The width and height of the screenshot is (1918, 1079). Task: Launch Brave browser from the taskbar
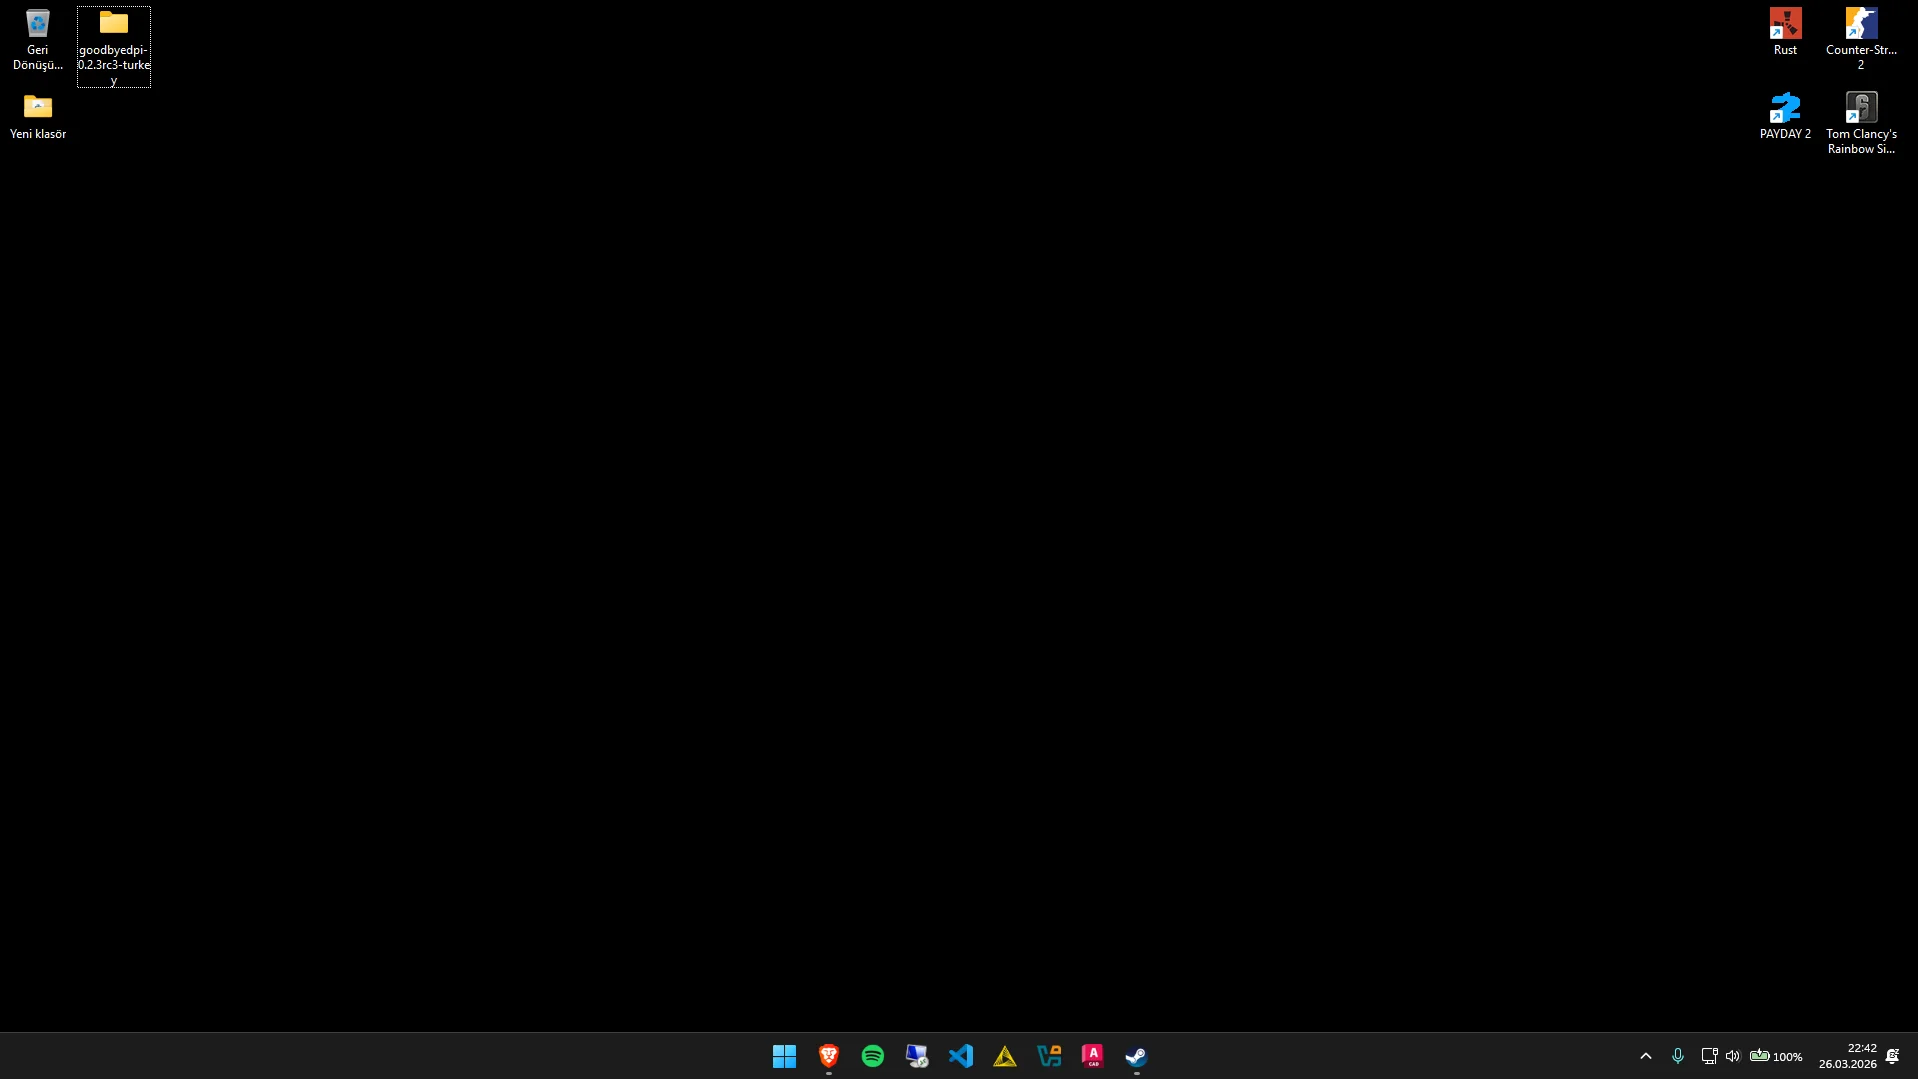[x=827, y=1055]
